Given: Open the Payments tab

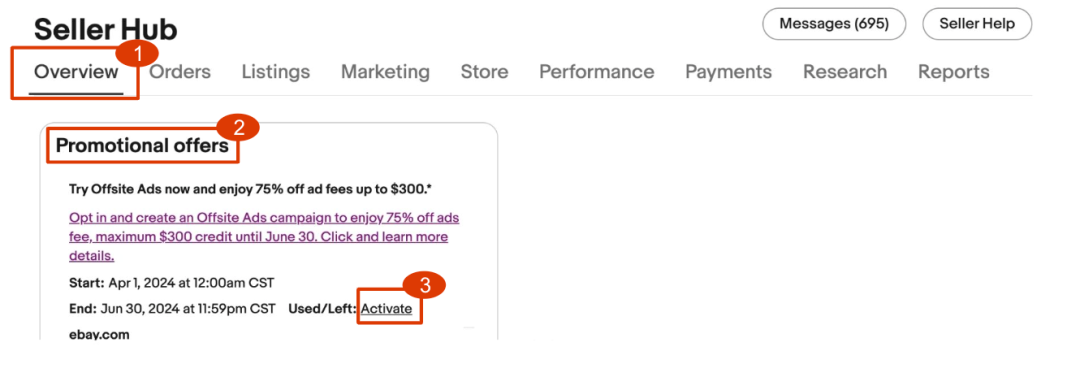Looking at the screenshot, I should (x=728, y=72).
